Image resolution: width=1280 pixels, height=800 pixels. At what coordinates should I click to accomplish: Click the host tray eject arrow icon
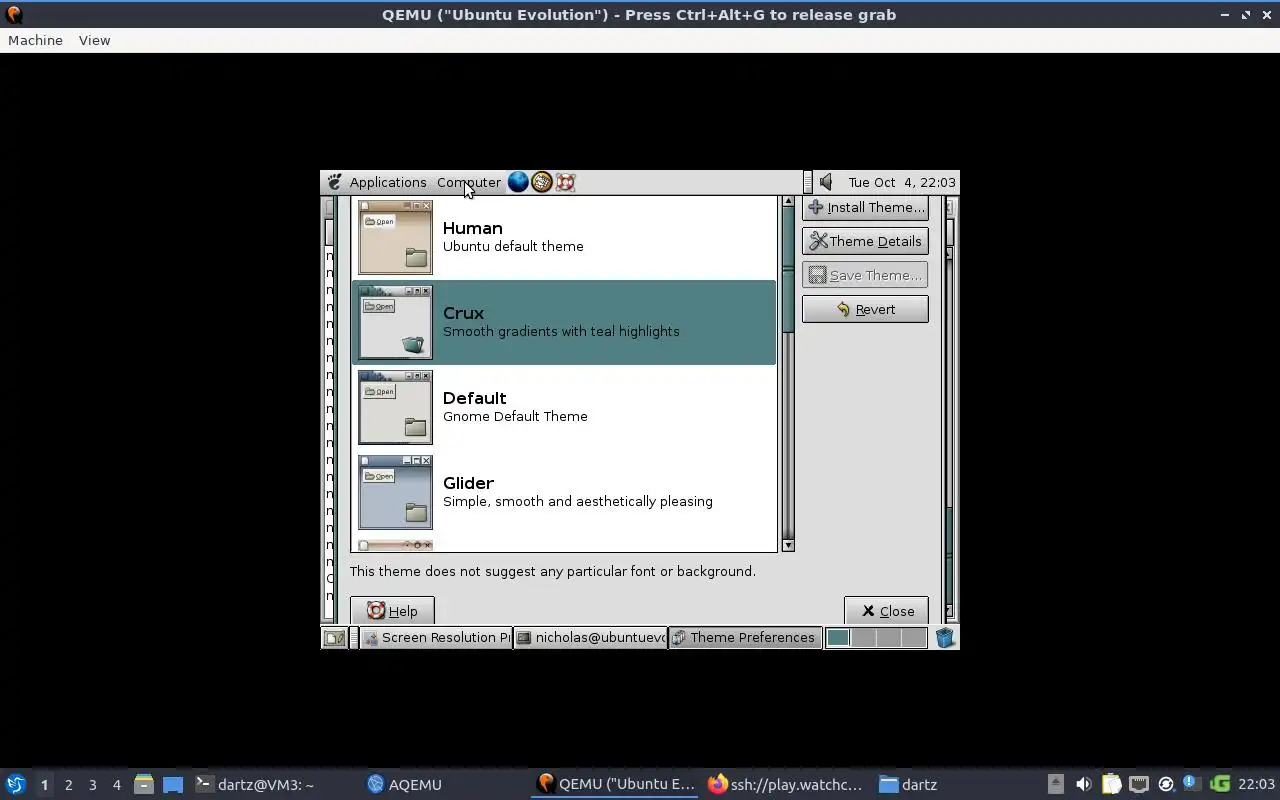(1055, 784)
